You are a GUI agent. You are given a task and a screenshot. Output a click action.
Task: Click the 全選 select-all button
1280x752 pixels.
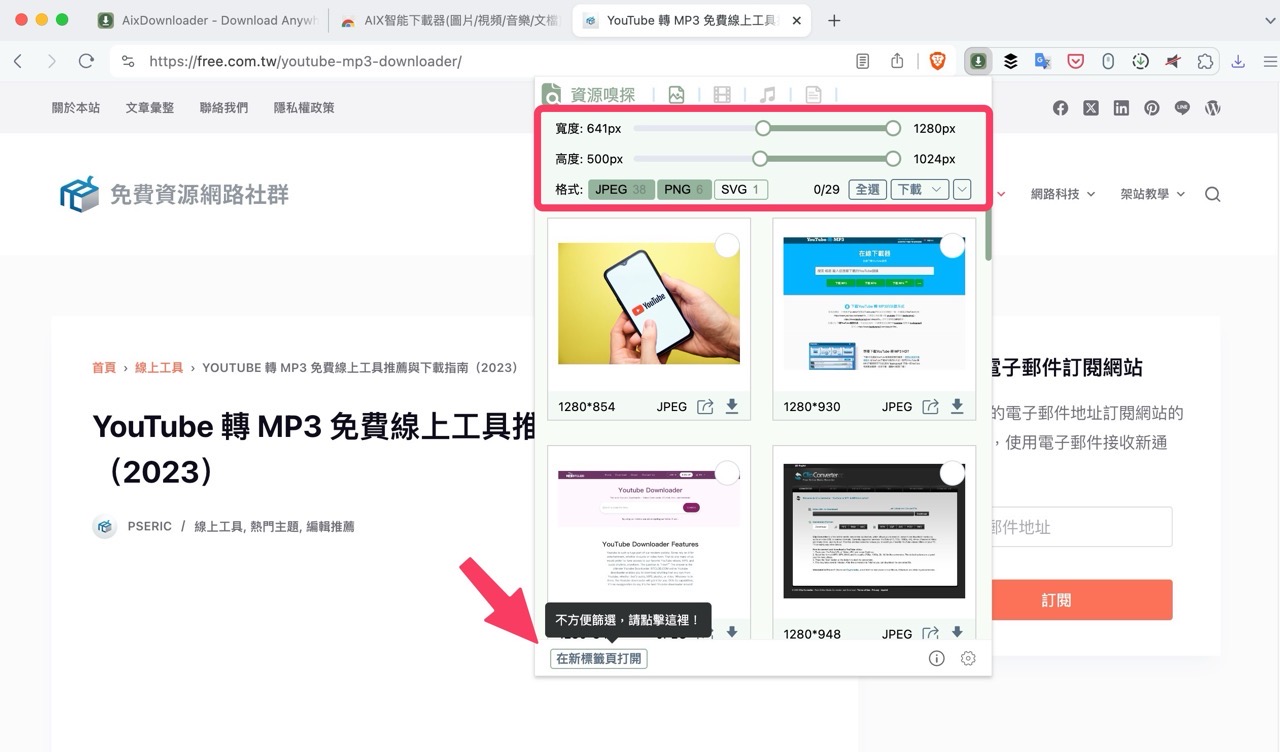click(867, 189)
